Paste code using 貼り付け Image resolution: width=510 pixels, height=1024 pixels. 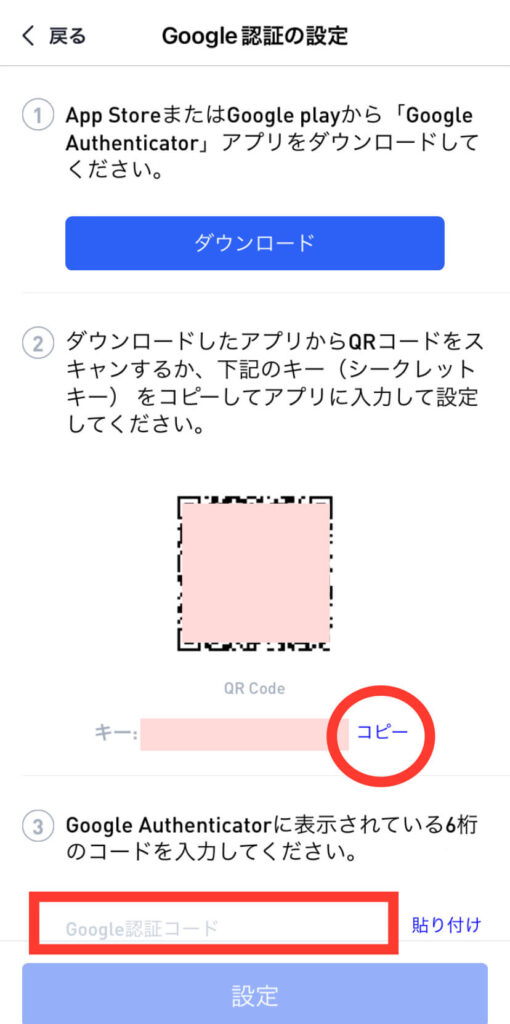447,924
